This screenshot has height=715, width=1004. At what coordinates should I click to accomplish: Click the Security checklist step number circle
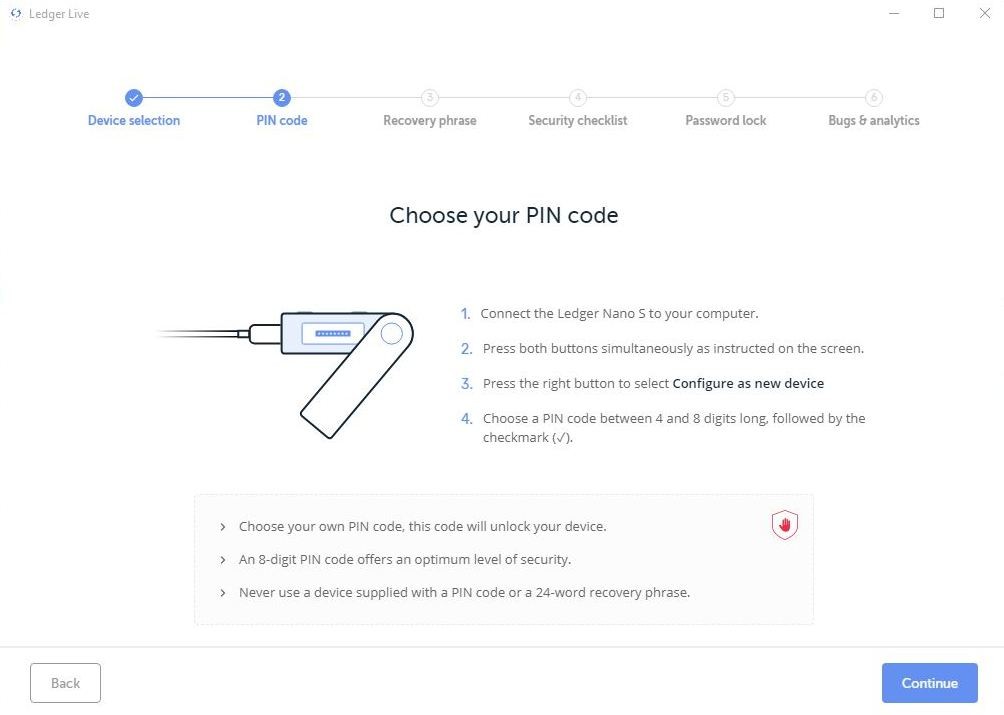[578, 97]
